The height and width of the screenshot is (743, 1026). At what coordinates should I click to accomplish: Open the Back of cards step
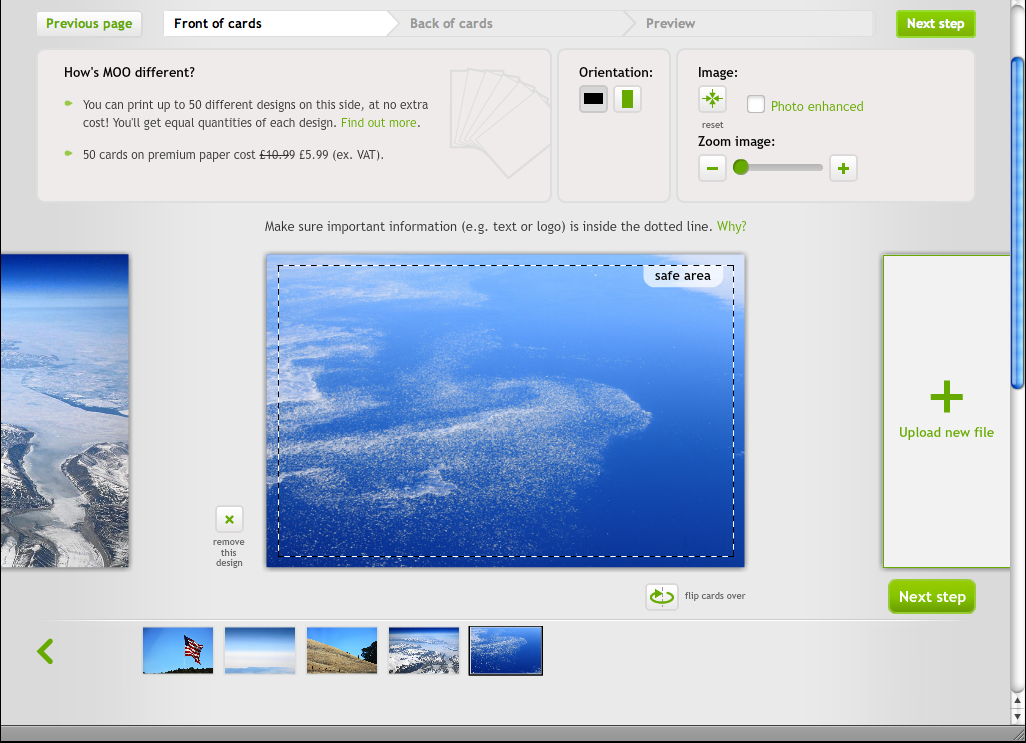point(451,23)
